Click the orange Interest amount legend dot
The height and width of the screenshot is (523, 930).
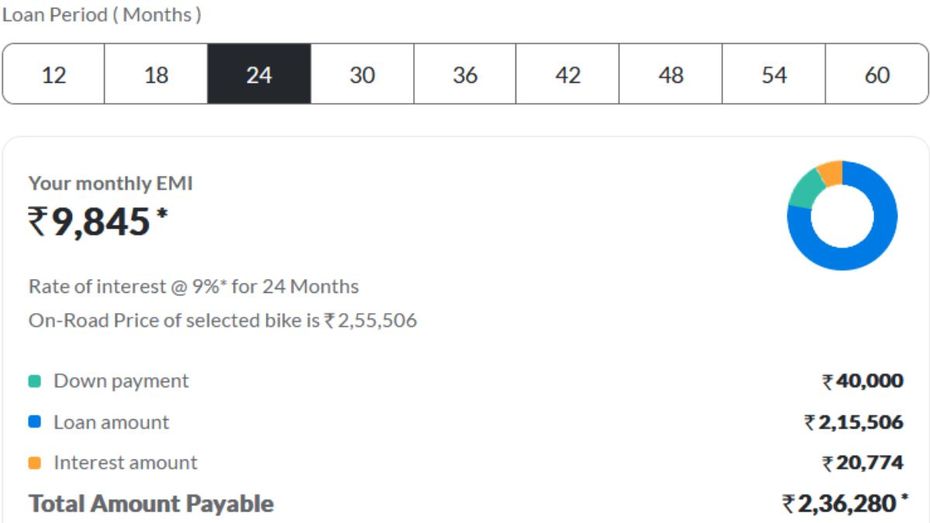(34, 463)
